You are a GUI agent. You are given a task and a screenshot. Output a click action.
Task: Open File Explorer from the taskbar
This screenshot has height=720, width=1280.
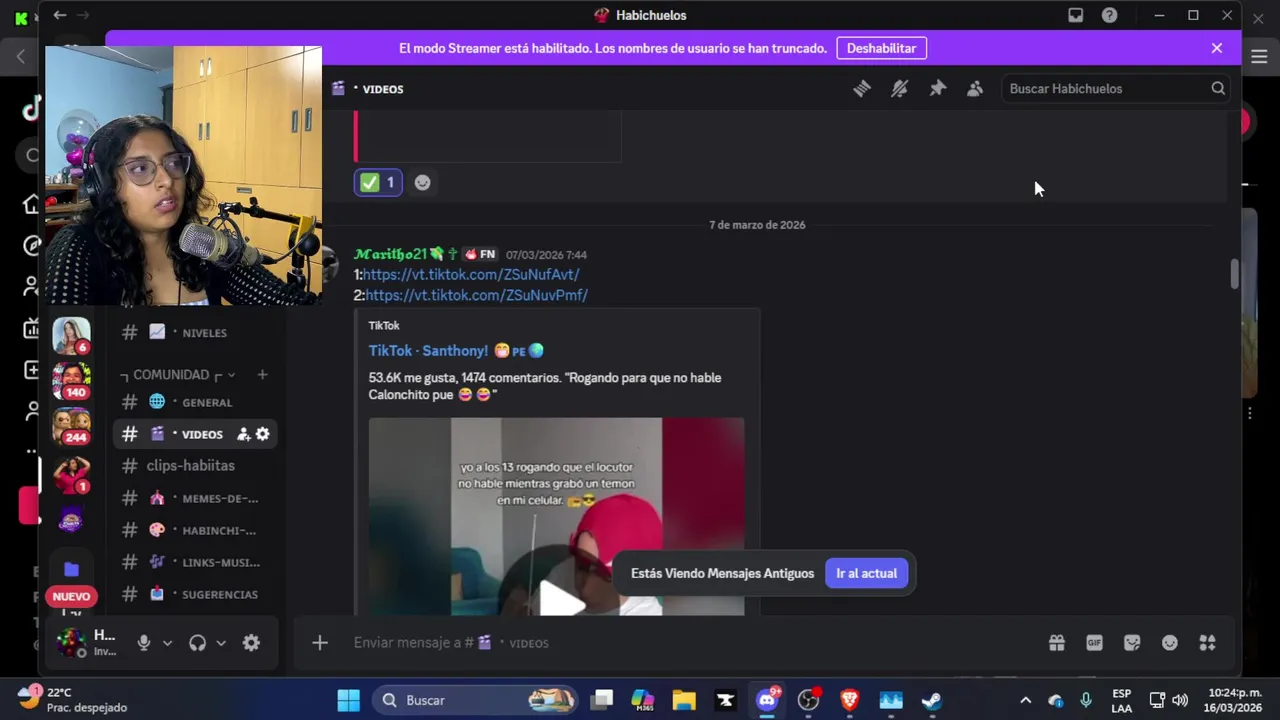[x=684, y=700]
